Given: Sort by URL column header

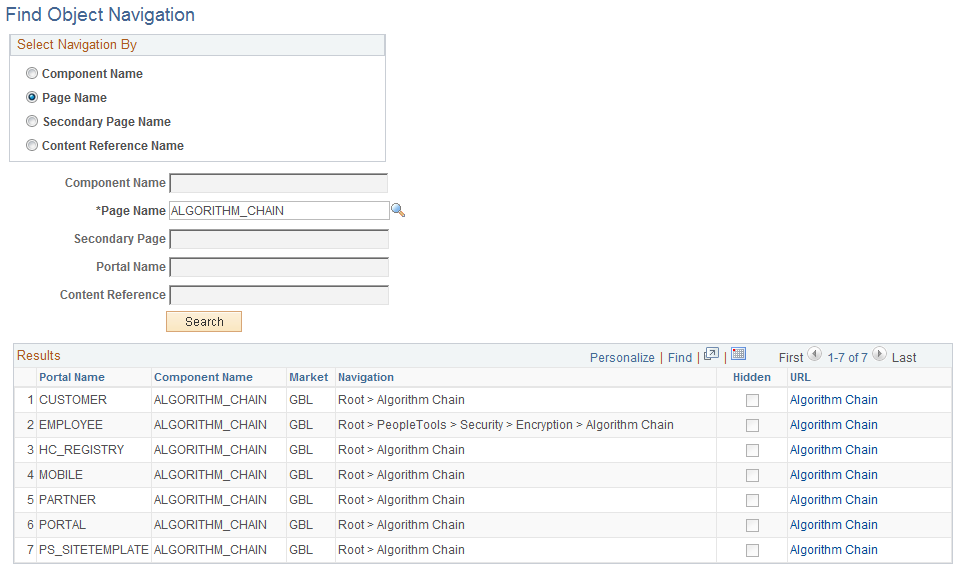Looking at the screenshot, I should click(x=800, y=377).
